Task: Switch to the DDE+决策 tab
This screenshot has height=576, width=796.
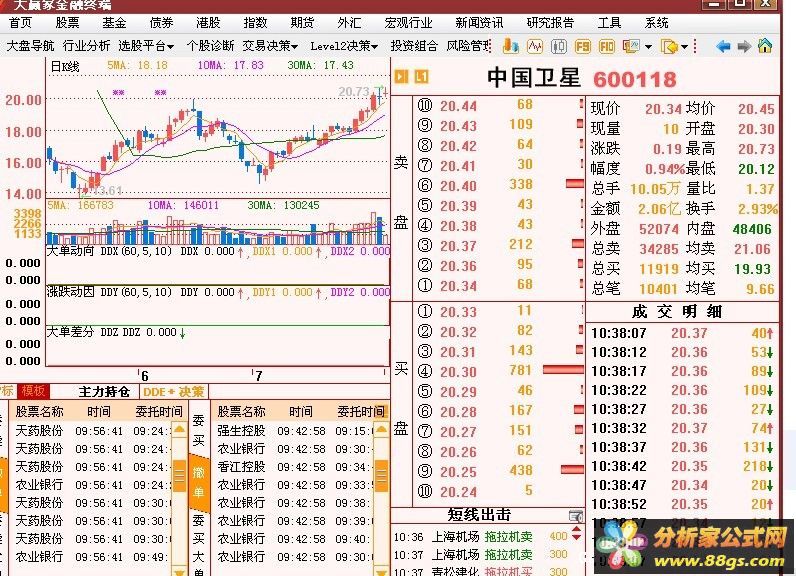Action: (x=174, y=391)
